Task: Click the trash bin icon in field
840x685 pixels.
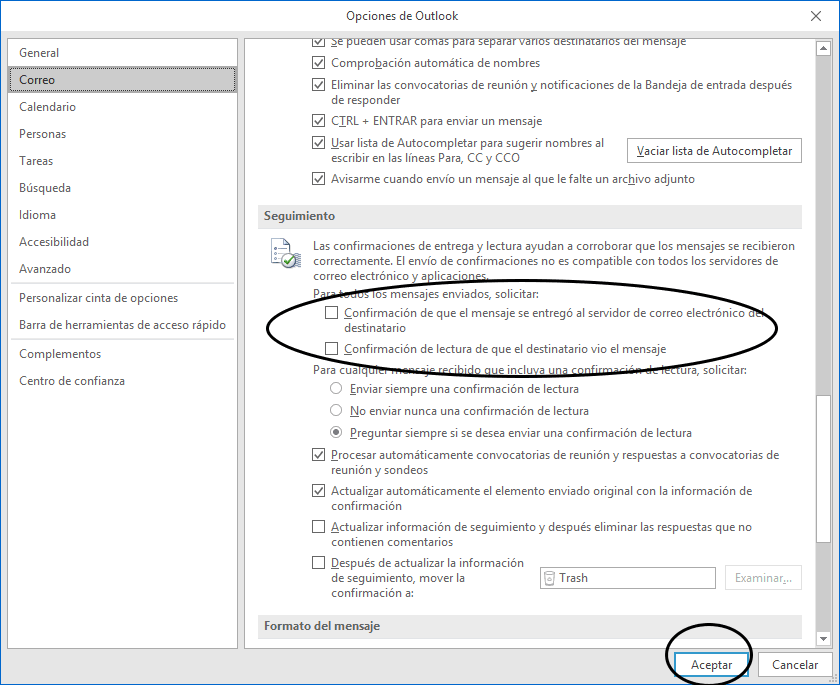Action: coord(549,578)
